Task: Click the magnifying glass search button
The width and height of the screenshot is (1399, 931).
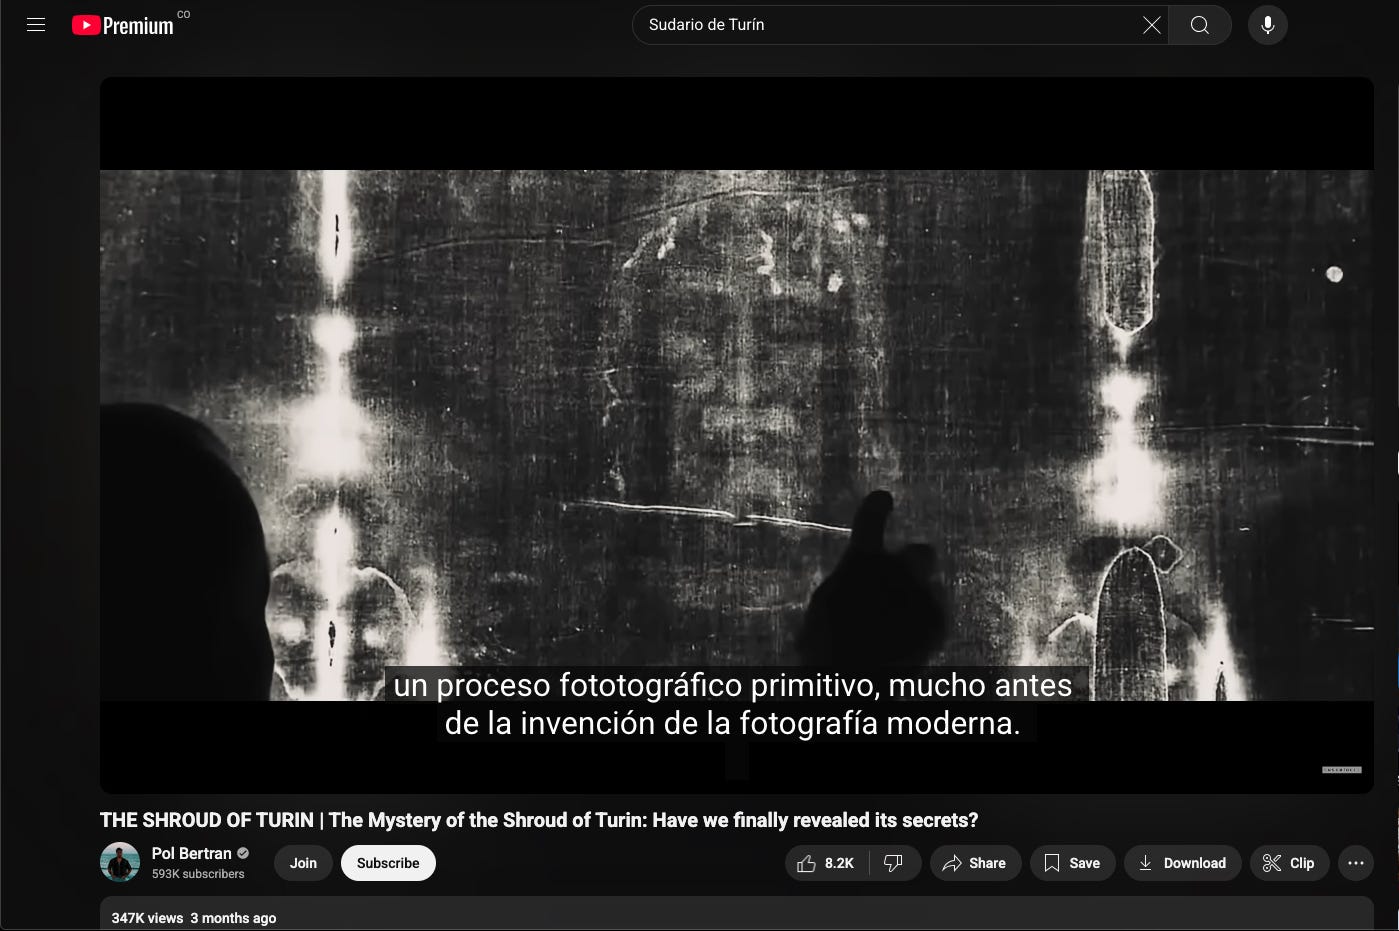Action: coord(1200,25)
